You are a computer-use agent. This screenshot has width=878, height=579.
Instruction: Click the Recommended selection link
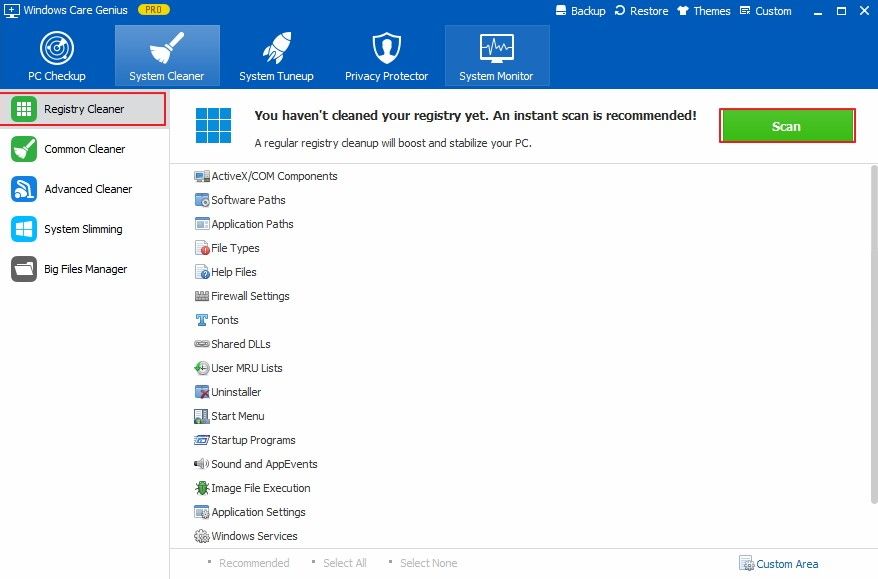pos(254,563)
